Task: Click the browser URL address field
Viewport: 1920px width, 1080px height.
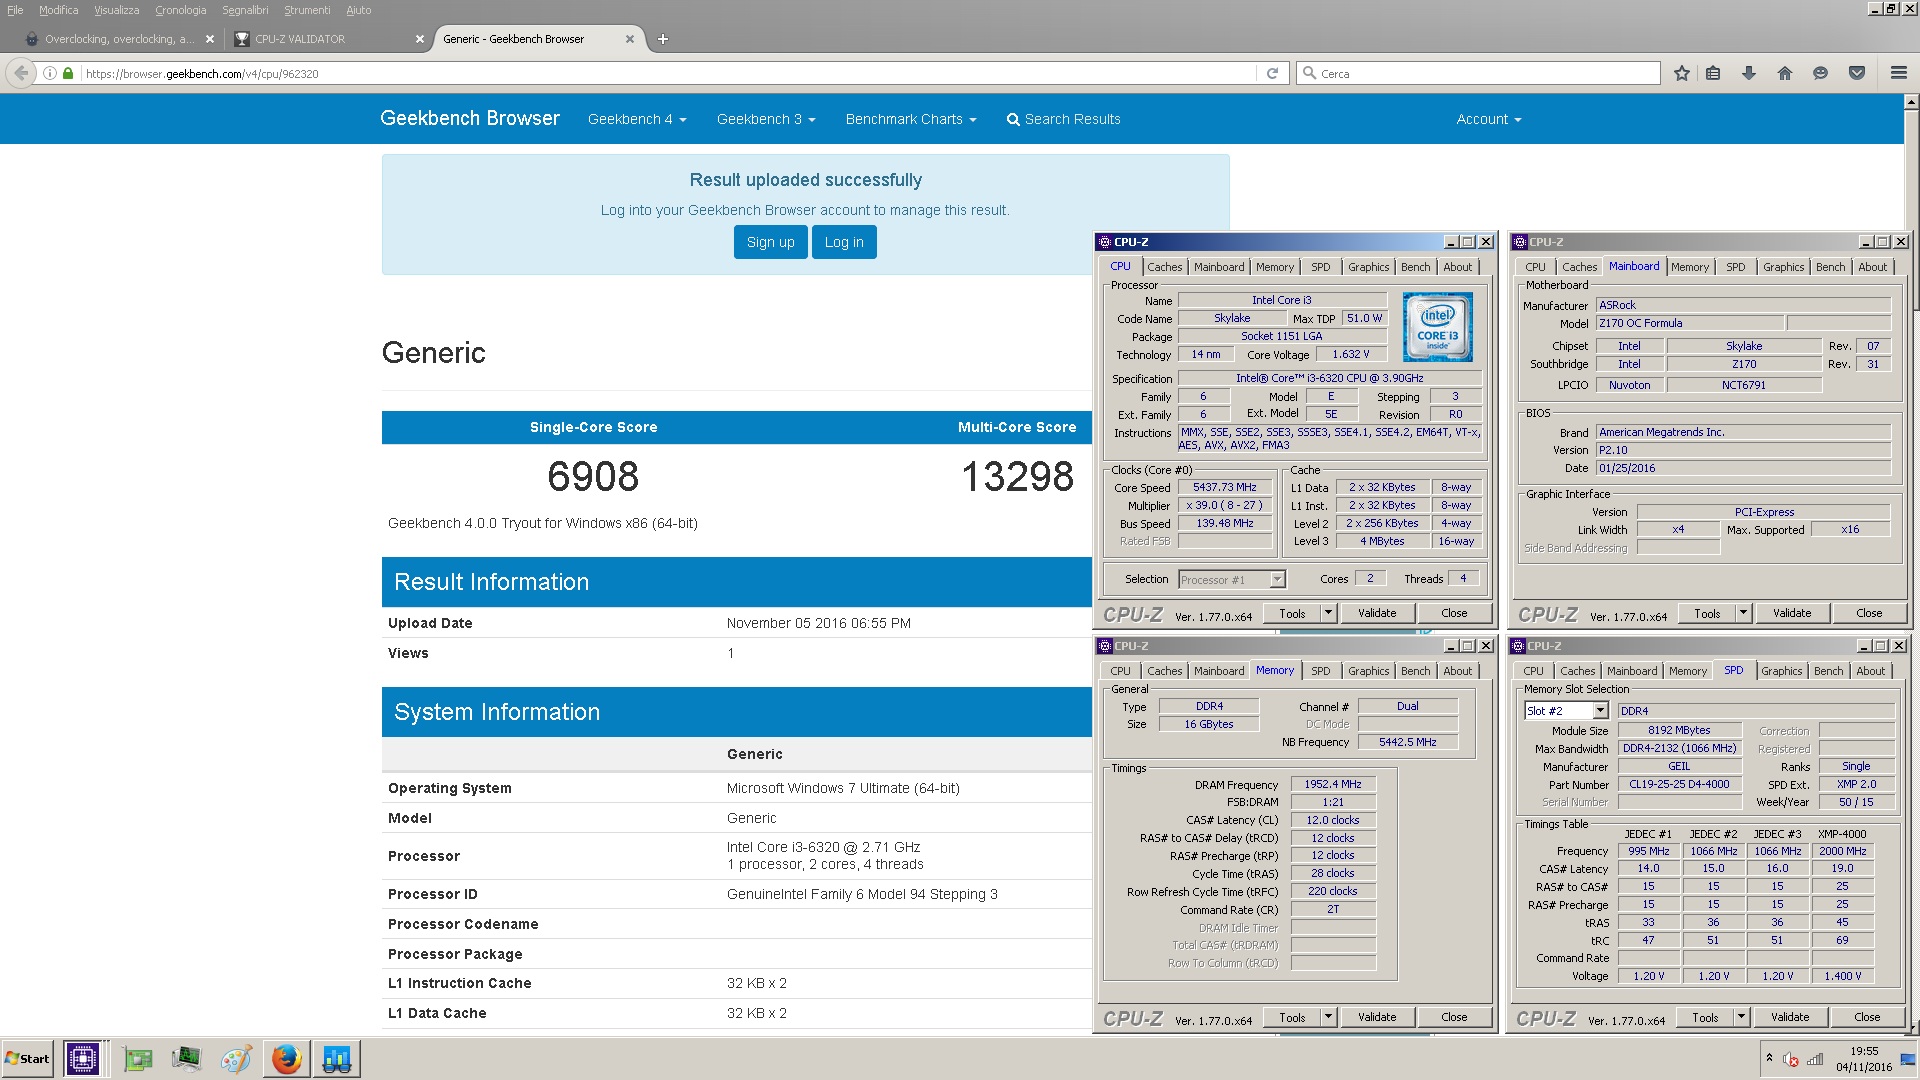Action: [668, 73]
